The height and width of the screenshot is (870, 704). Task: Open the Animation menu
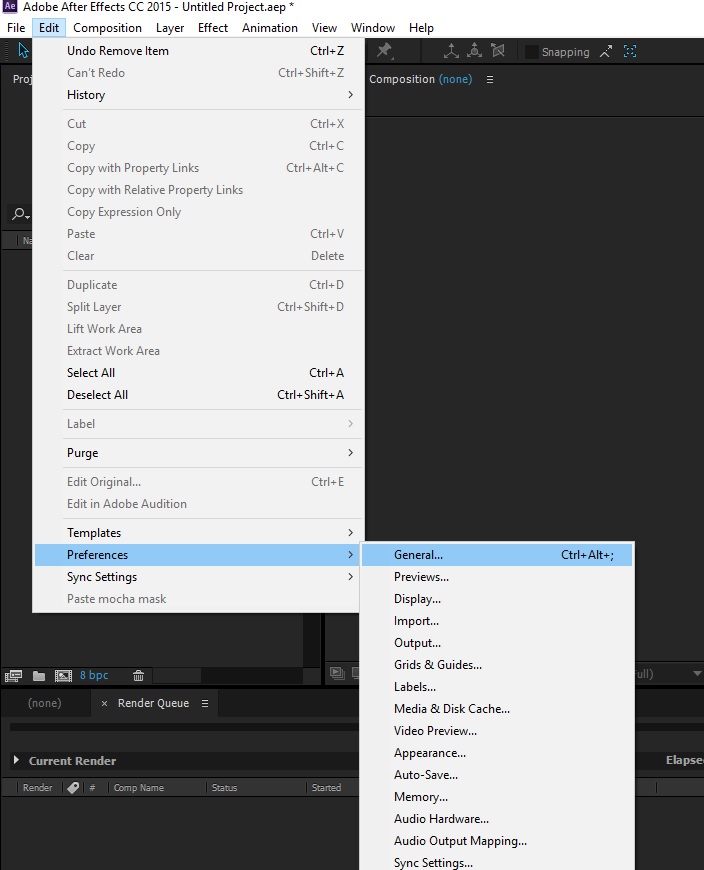tap(270, 28)
